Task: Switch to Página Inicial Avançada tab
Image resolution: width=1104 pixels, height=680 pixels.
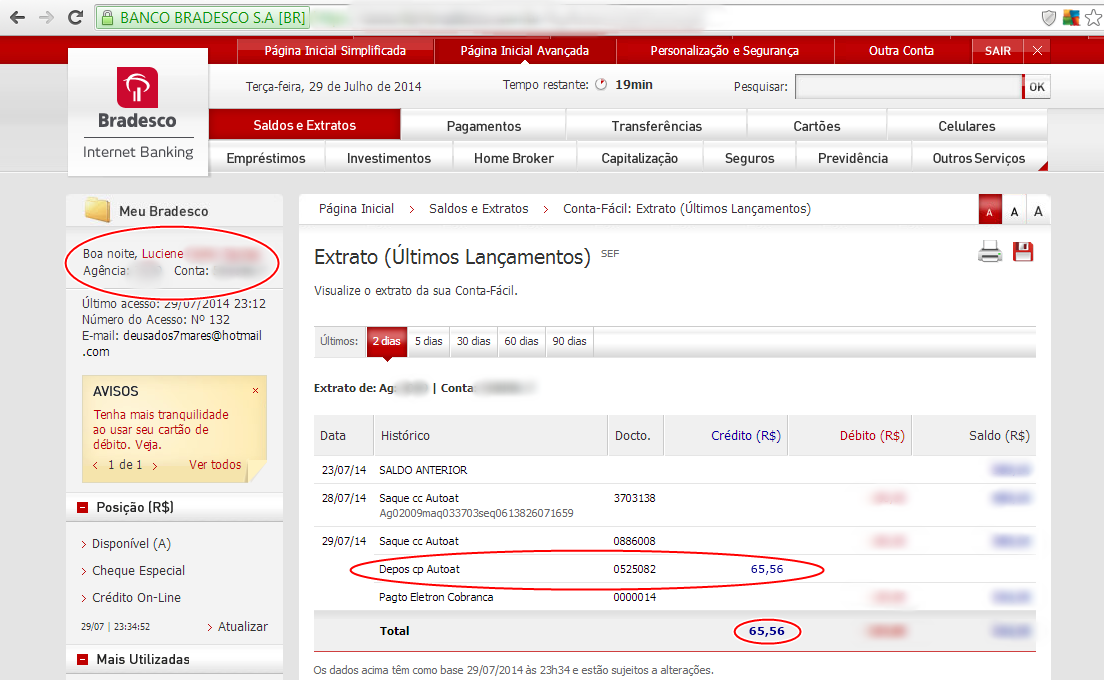Action: (x=525, y=51)
